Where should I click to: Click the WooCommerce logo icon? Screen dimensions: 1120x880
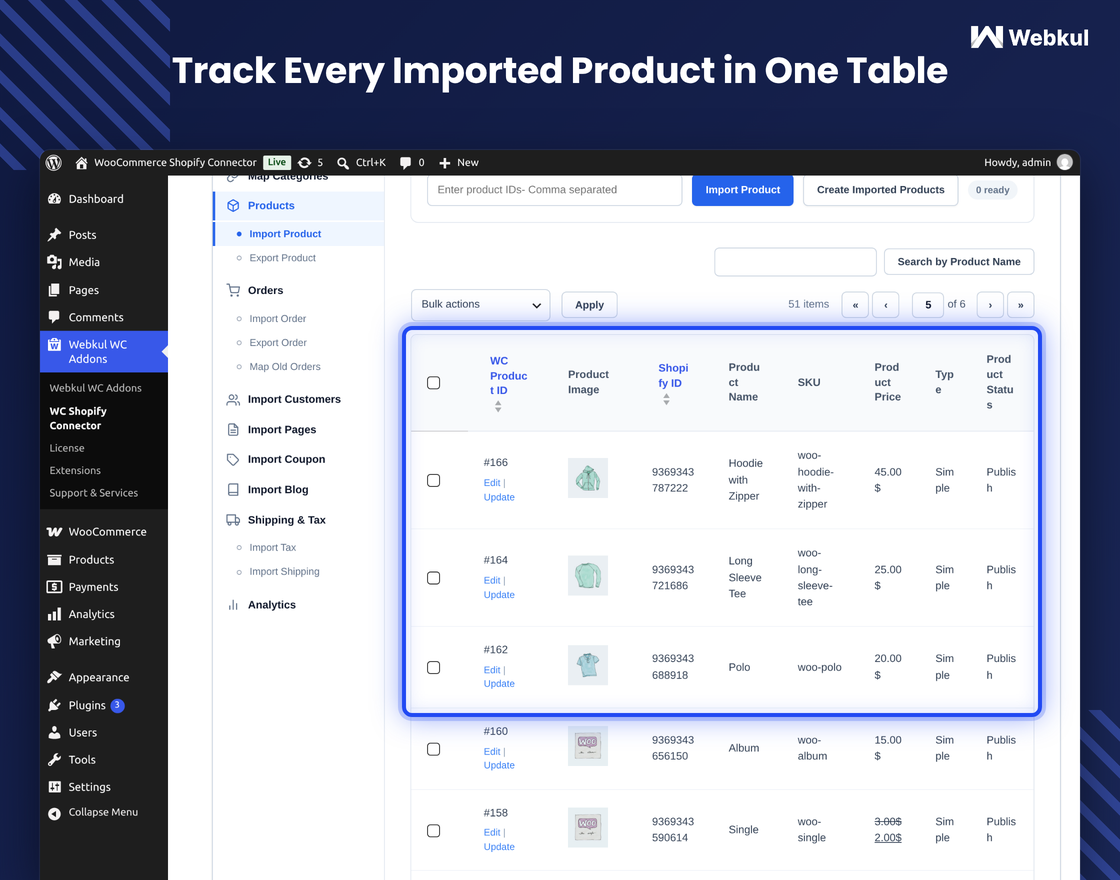click(54, 532)
